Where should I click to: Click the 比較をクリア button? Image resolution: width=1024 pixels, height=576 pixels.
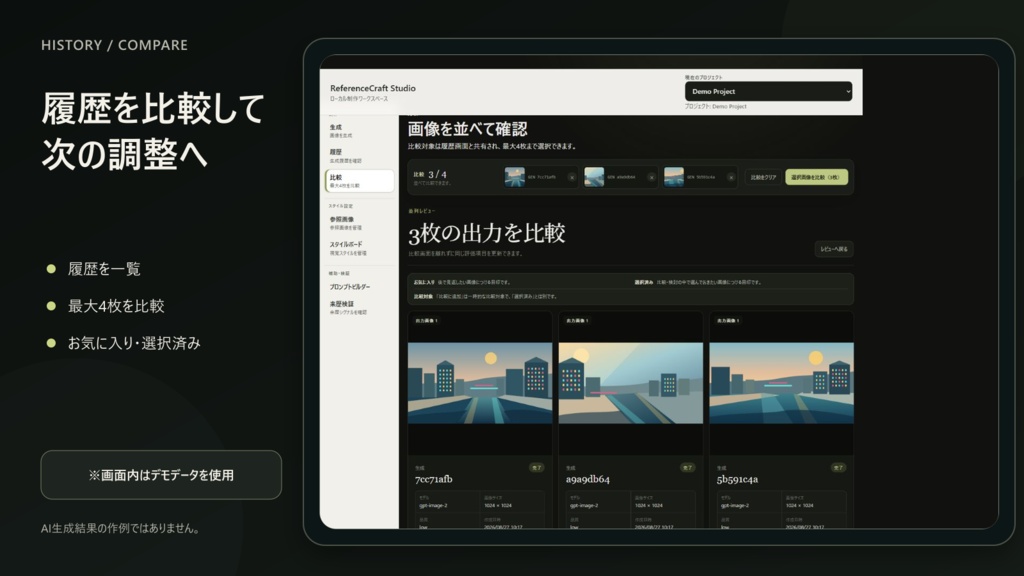(763, 177)
